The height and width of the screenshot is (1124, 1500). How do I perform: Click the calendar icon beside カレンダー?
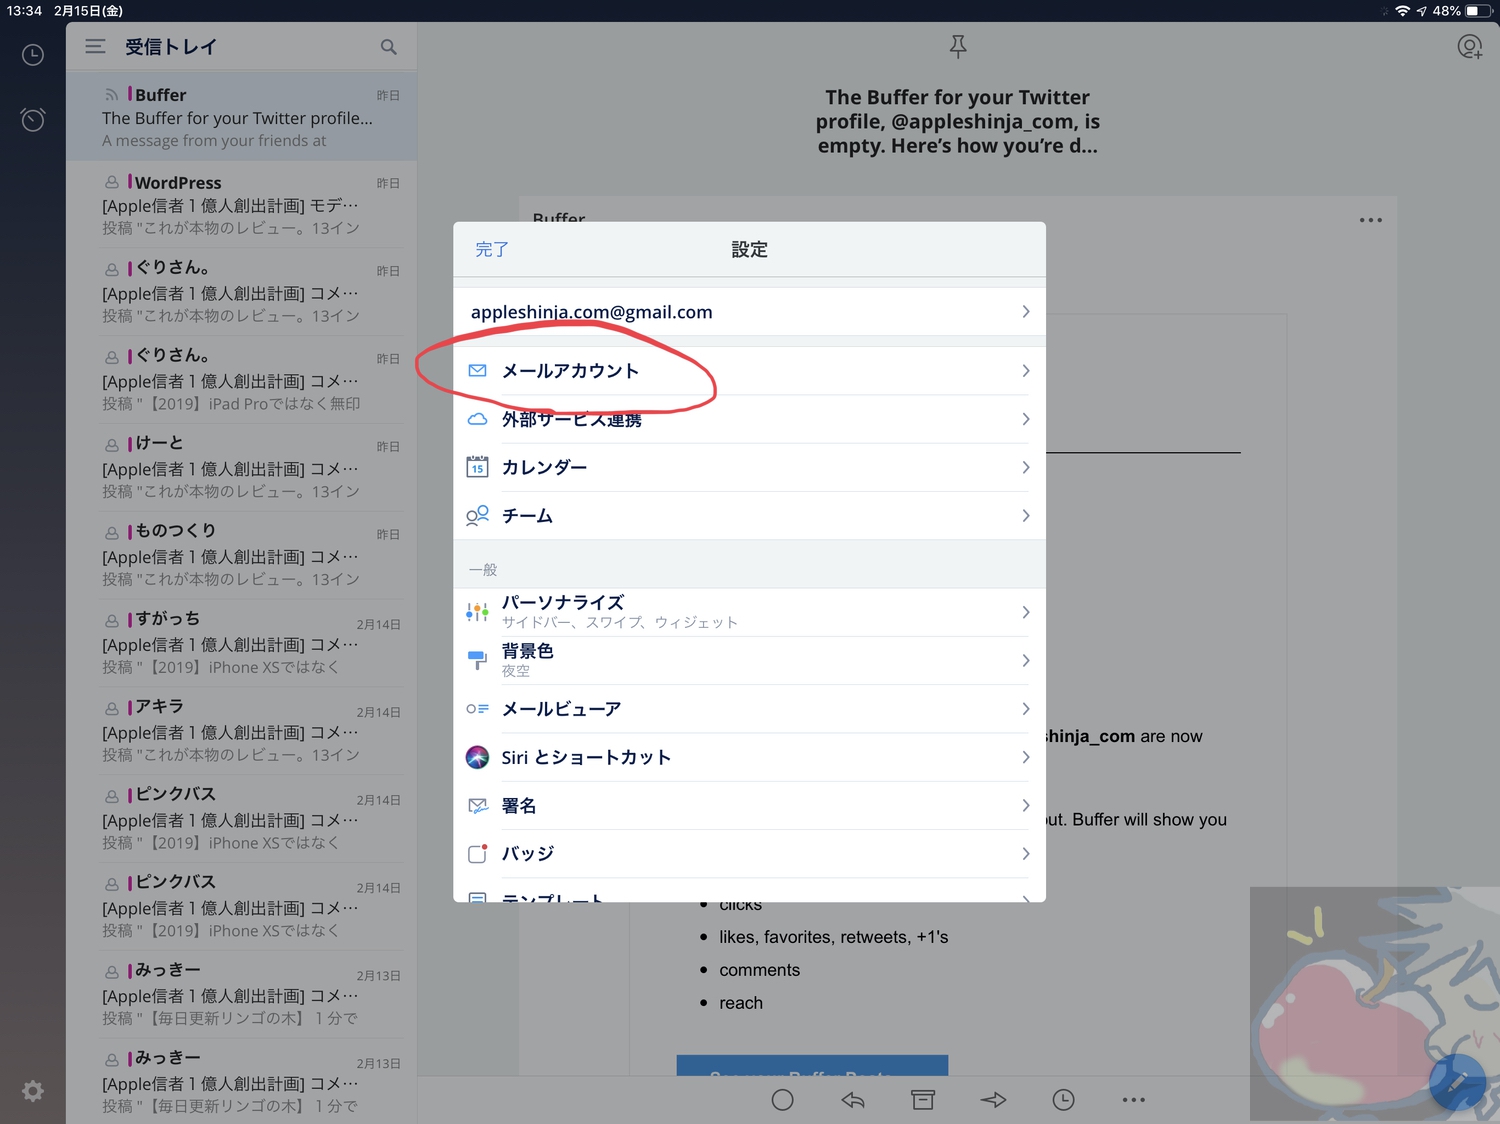(478, 467)
